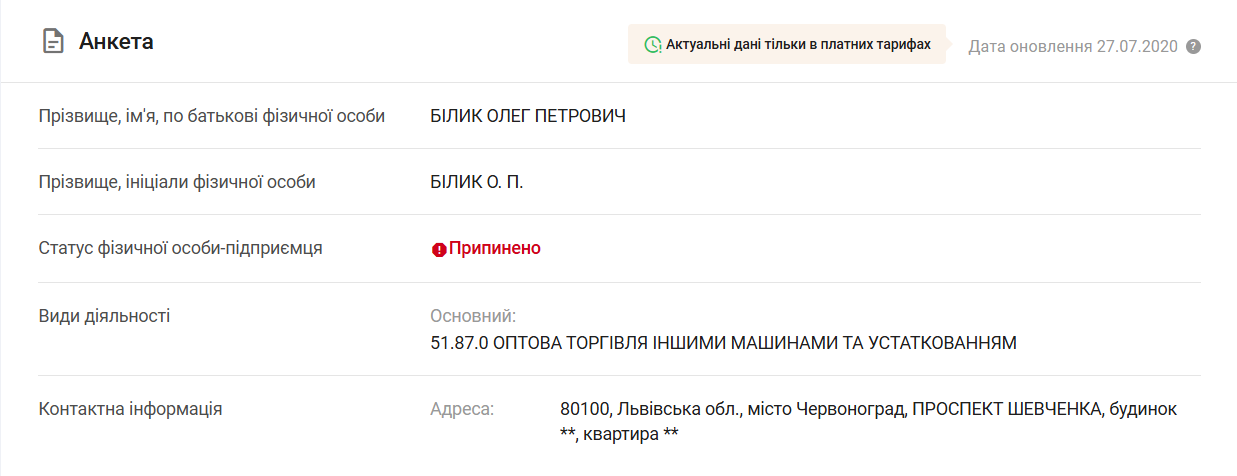Click the 'Статус фізичної особи-підприємця' label
This screenshot has height=476, width=1237.
pos(180,248)
